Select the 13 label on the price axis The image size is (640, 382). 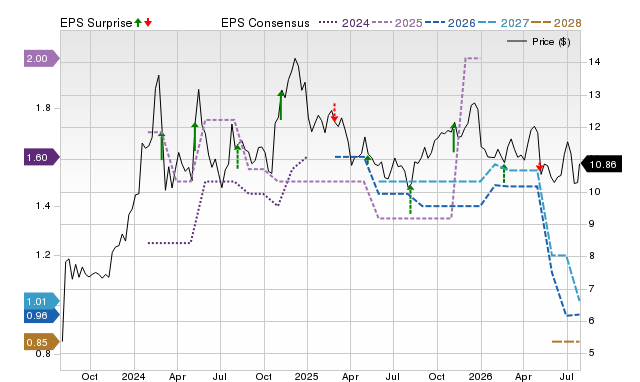[594, 95]
